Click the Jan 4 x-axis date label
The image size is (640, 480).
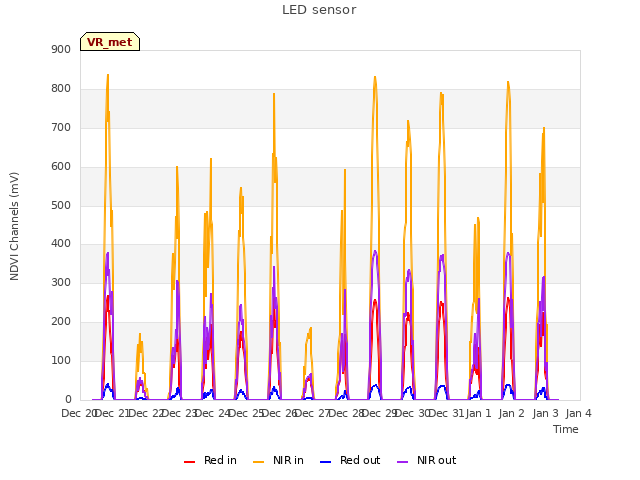[578, 413]
